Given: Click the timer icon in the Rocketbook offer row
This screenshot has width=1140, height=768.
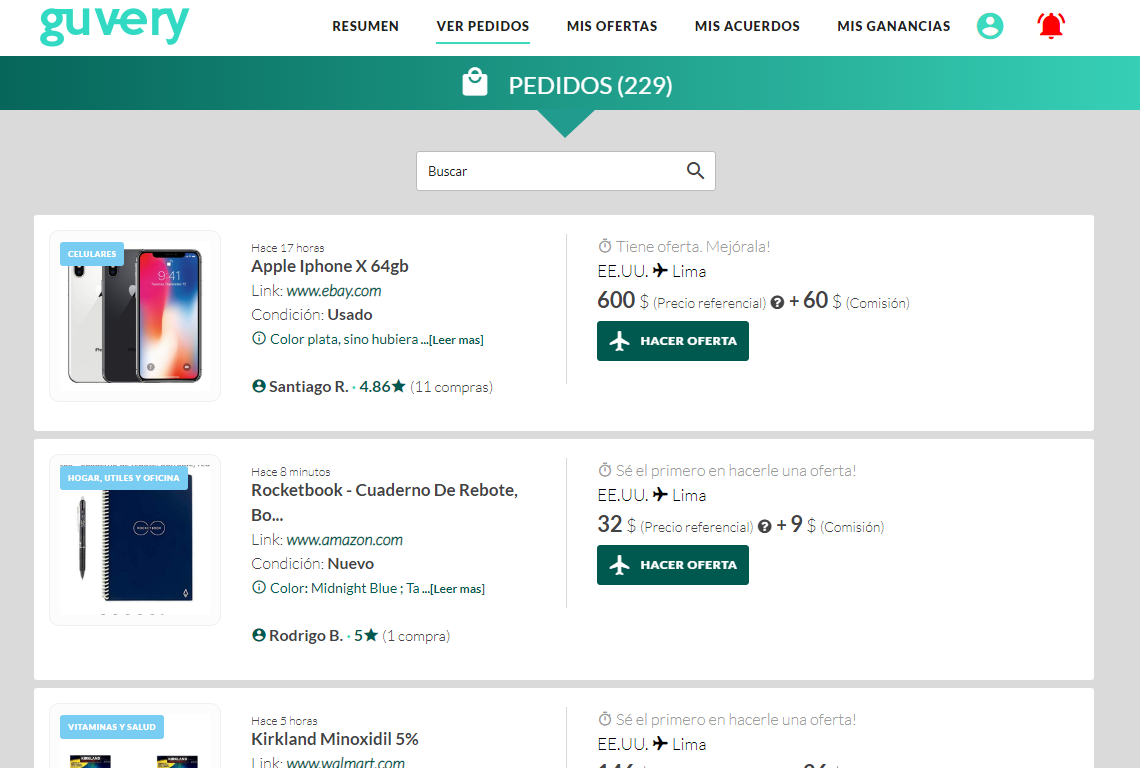Looking at the screenshot, I should pyautogui.click(x=604, y=470).
